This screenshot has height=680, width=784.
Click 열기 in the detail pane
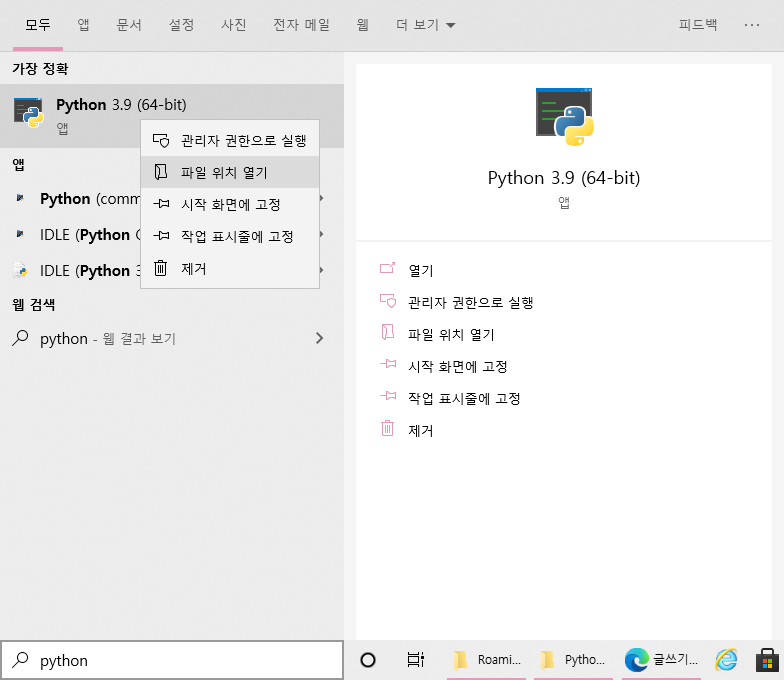(x=420, y=270)
